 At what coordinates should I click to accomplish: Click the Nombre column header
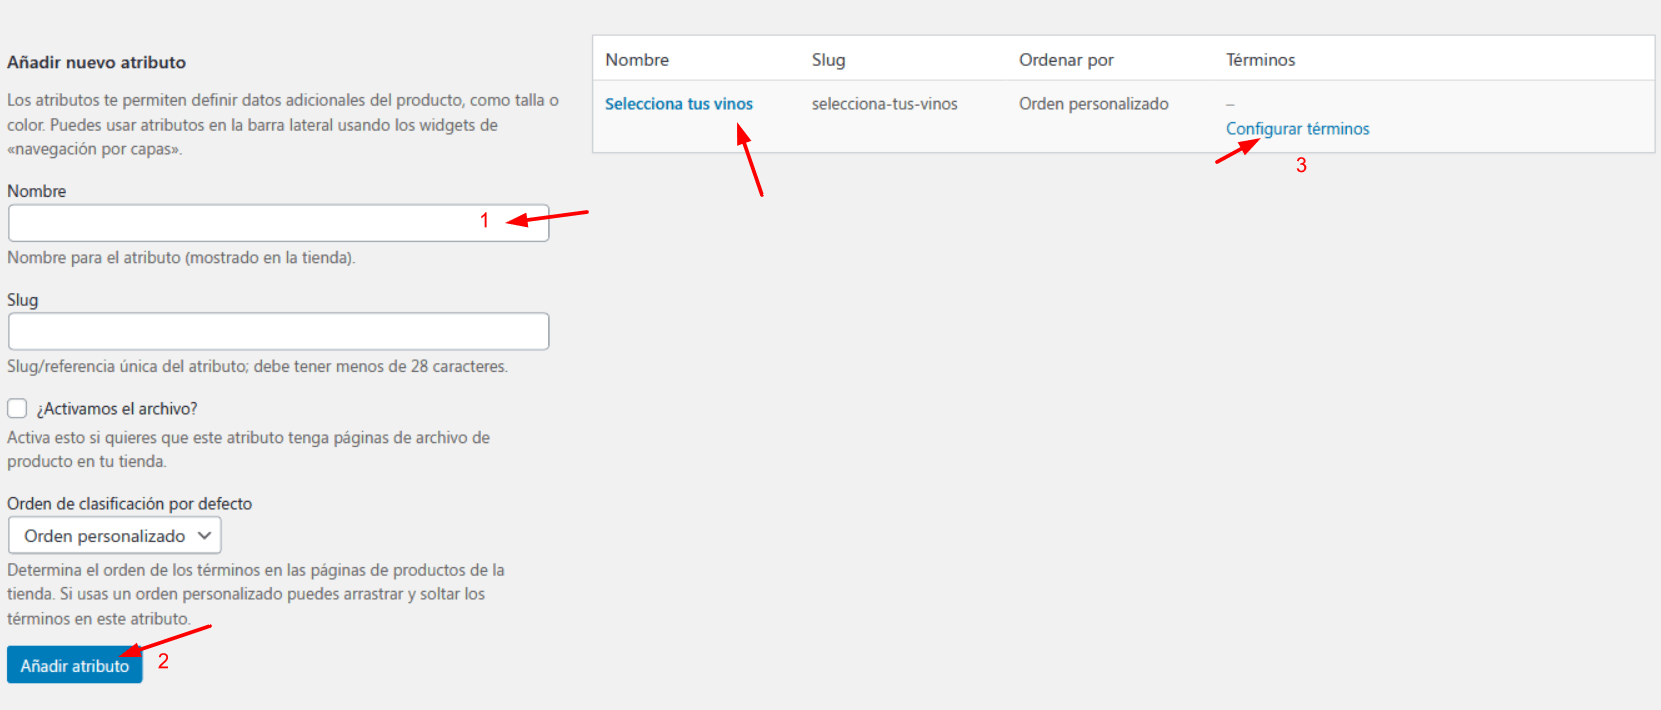(x=637, y=60)
